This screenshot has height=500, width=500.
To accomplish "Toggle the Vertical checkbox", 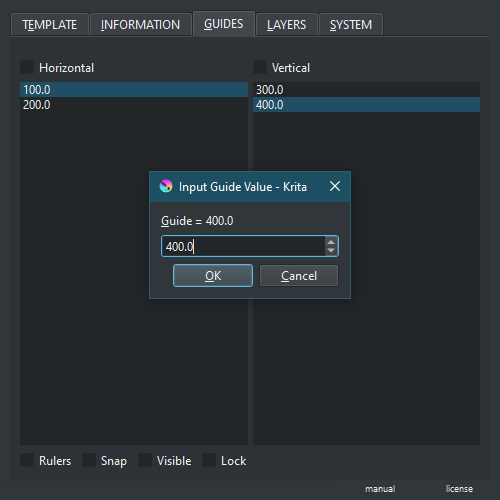I will pos(260,67).
